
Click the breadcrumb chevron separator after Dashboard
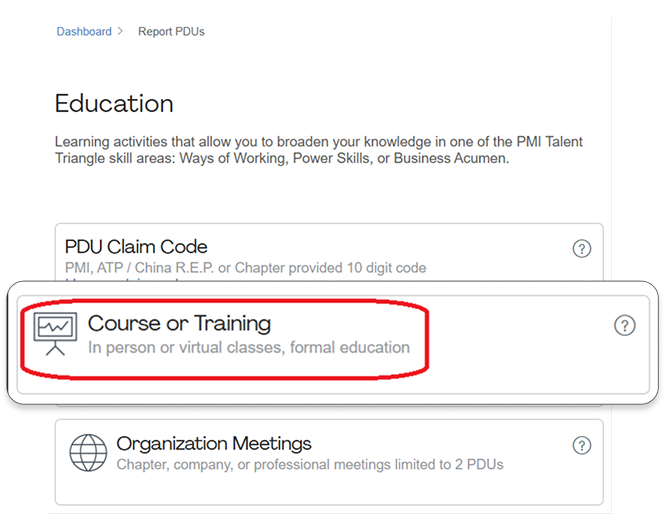tap(121, 32)
